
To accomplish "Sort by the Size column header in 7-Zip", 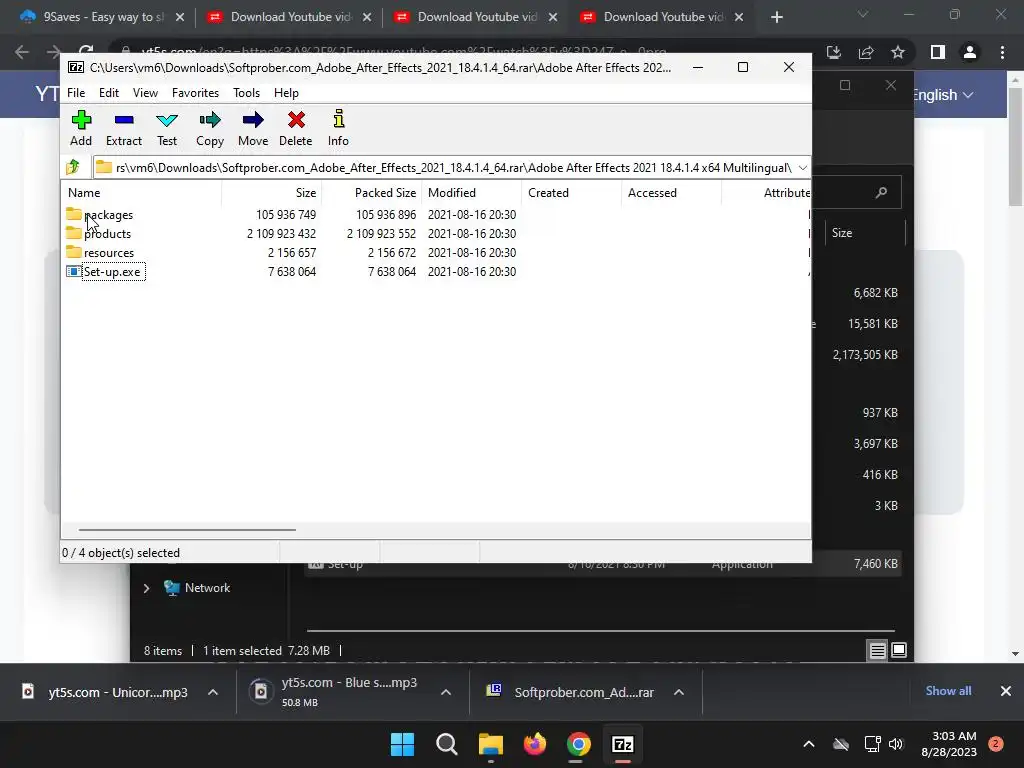I will 272,193.
